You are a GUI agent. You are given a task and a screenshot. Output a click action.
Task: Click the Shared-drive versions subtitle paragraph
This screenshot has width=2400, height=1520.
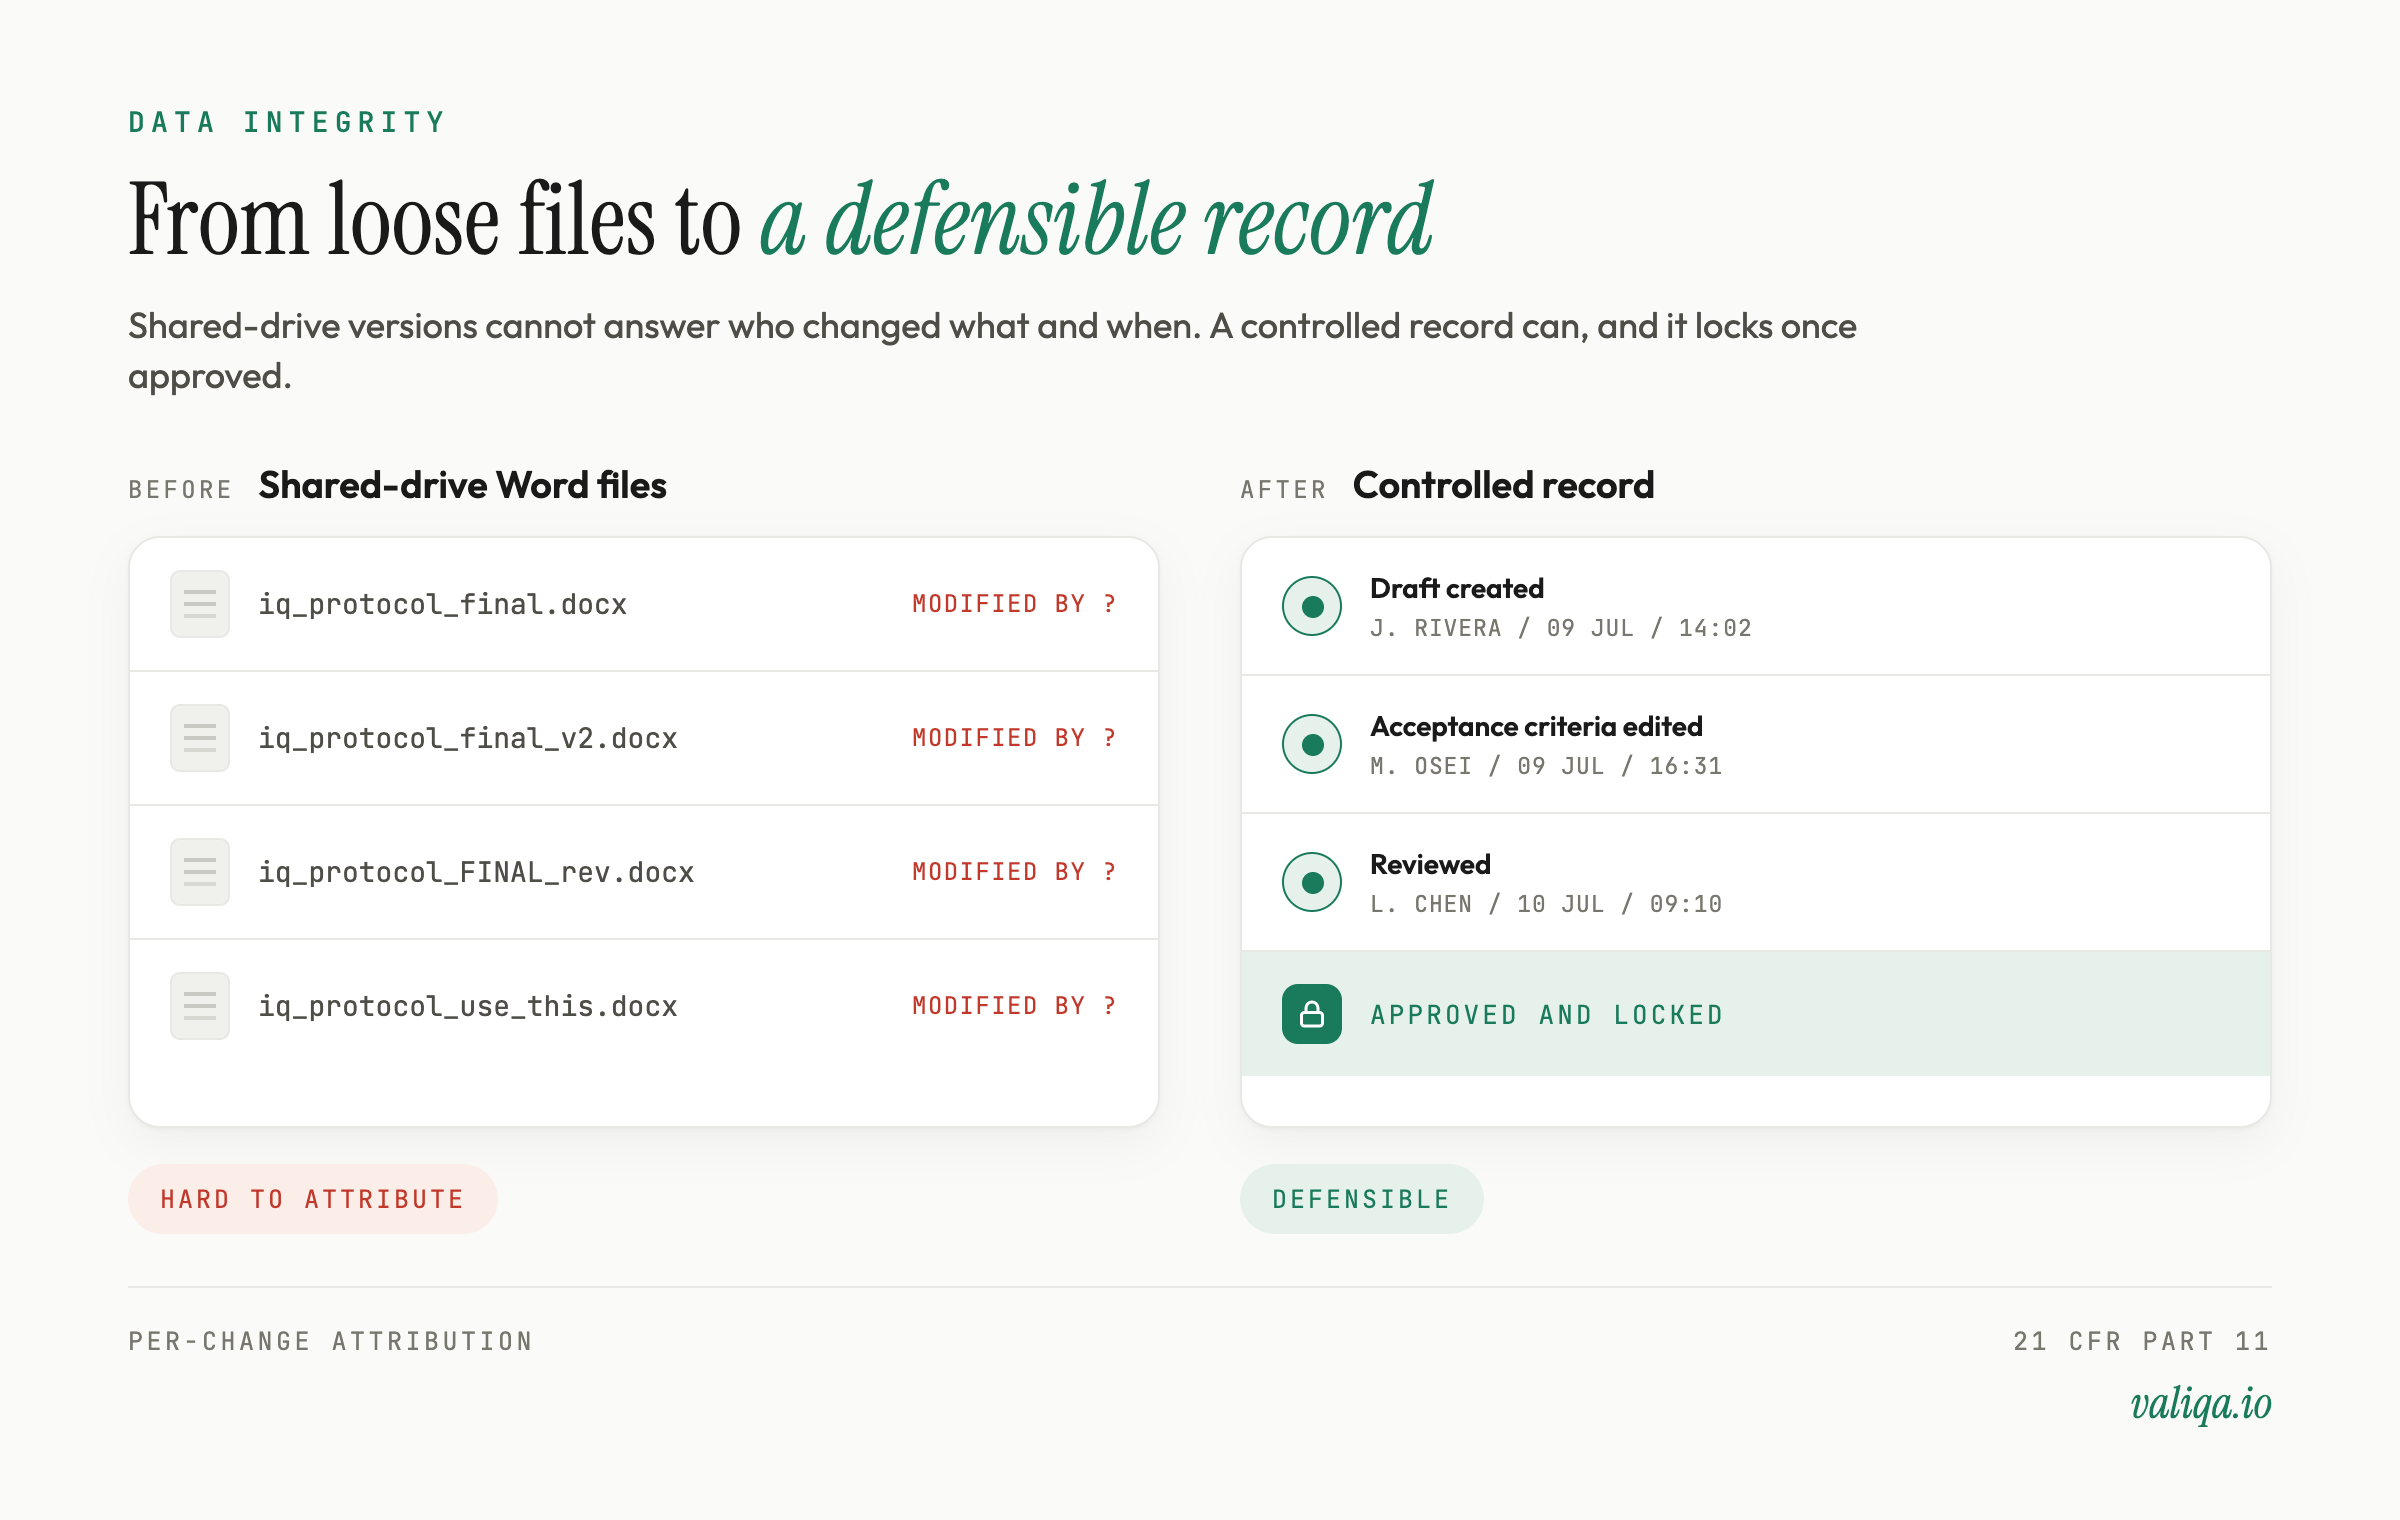992,351
